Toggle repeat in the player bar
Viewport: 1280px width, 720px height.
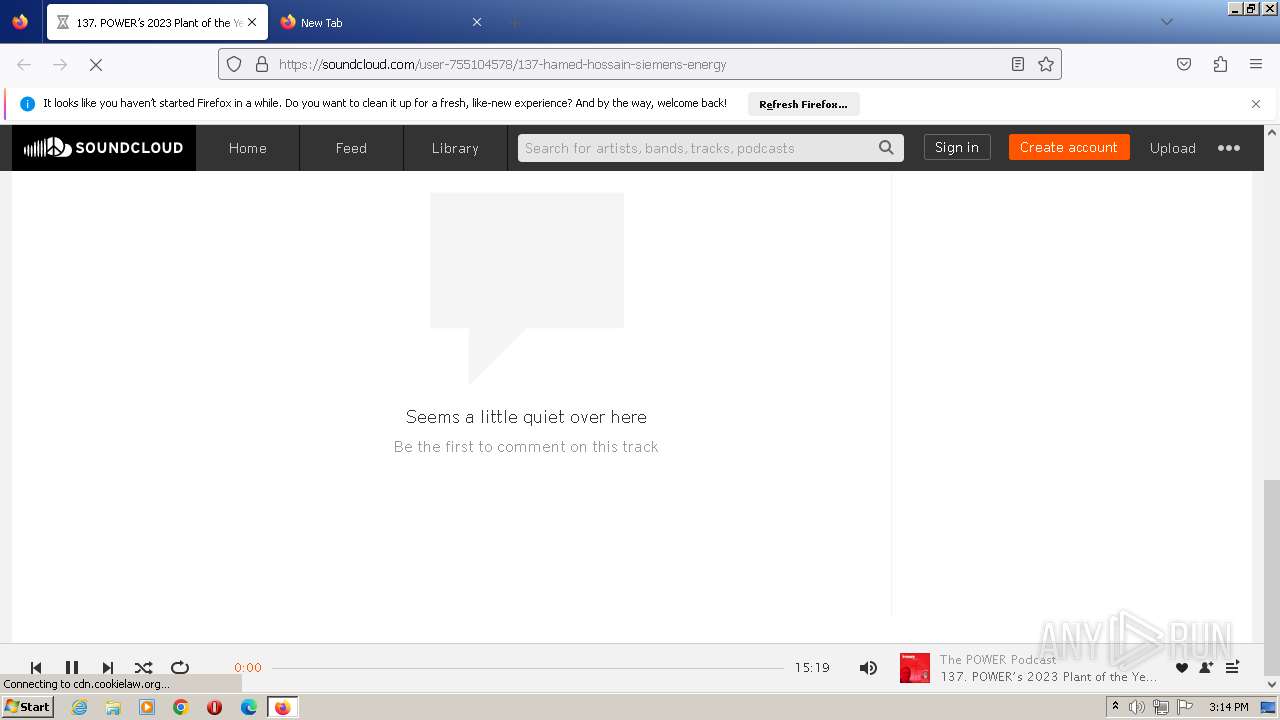(180, 667)
